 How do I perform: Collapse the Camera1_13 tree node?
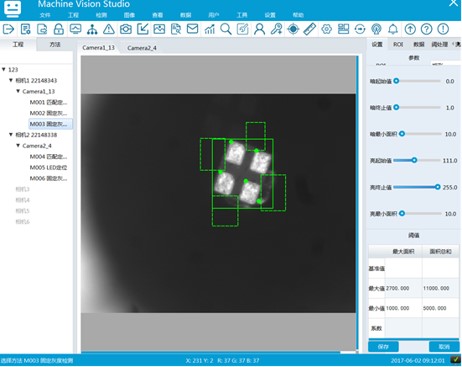pos(18,91)
